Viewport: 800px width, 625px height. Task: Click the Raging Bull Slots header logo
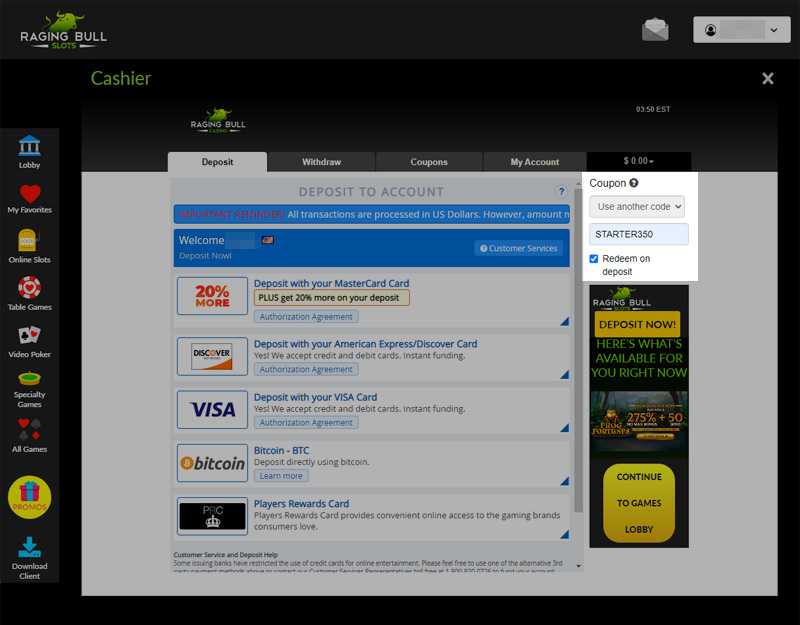coord(63,30)
